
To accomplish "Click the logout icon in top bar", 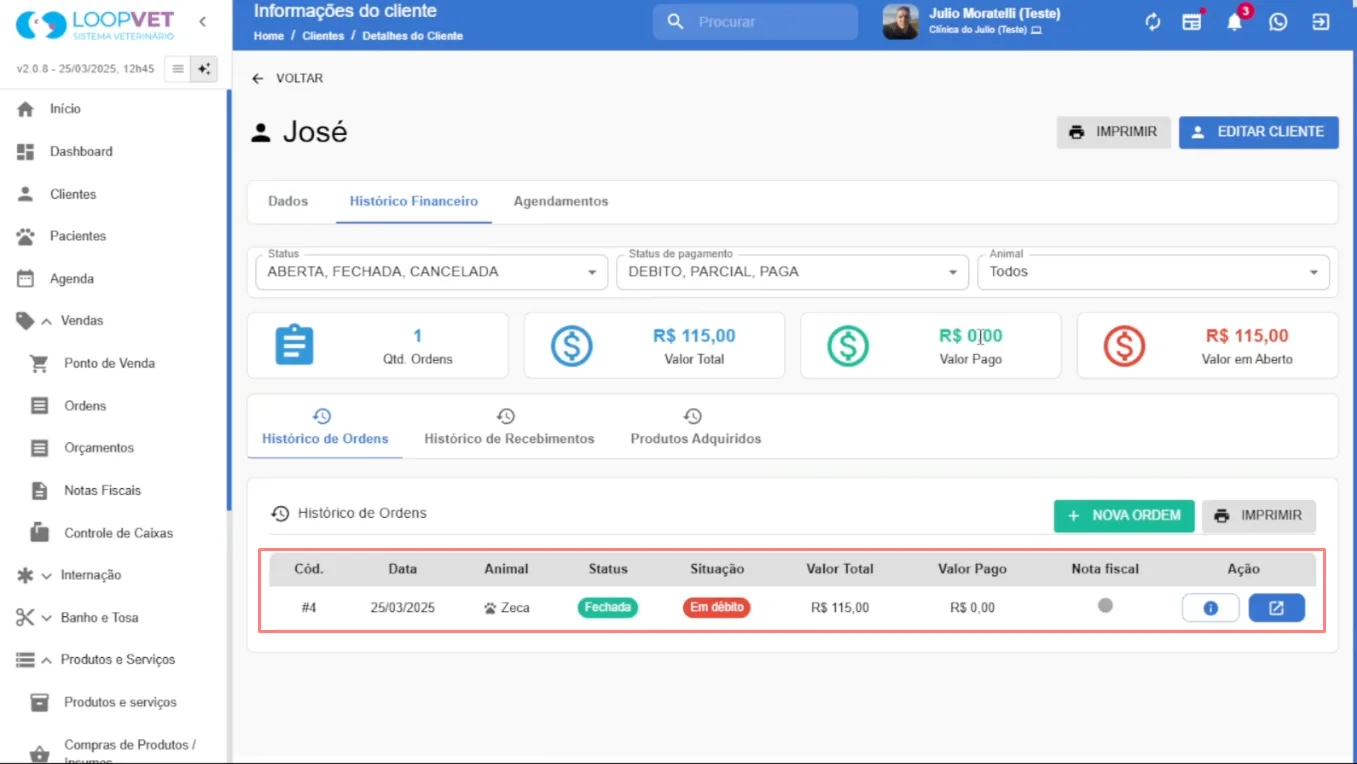I will pyautogui.click(x=1321, y=22).
